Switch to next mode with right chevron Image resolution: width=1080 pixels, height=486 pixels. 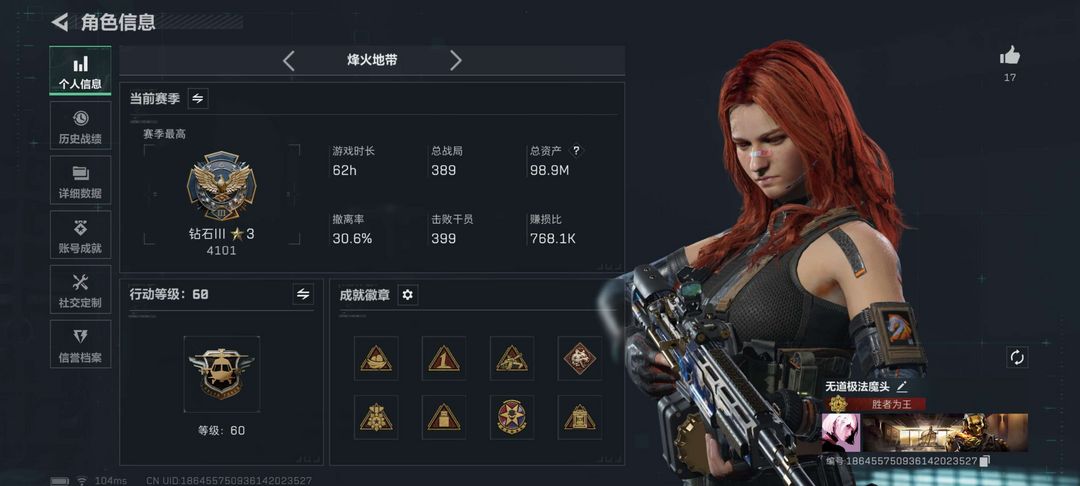[455, 61]
